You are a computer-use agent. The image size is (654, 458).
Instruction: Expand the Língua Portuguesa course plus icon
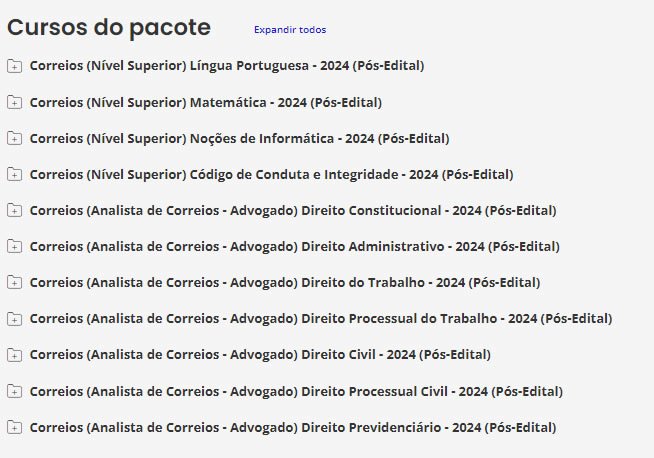click(14, 66)
